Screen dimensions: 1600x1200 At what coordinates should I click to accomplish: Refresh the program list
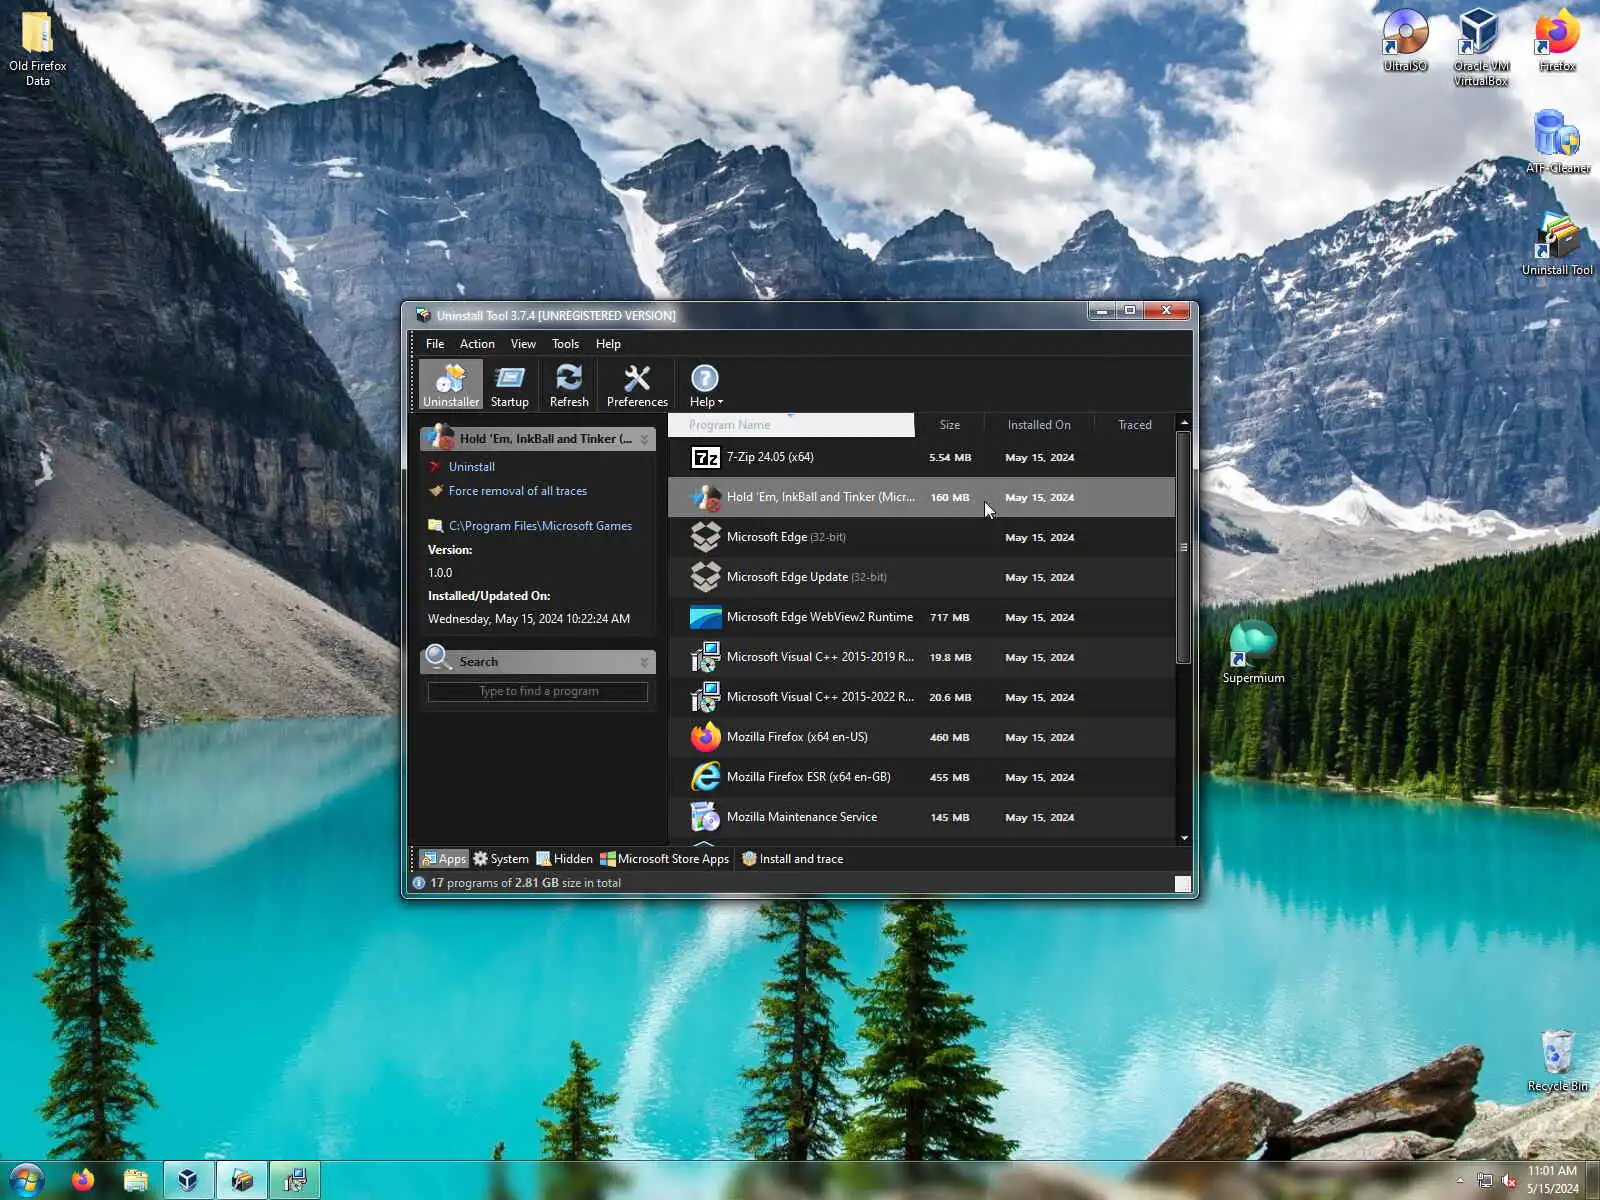[x=569, y=385]
